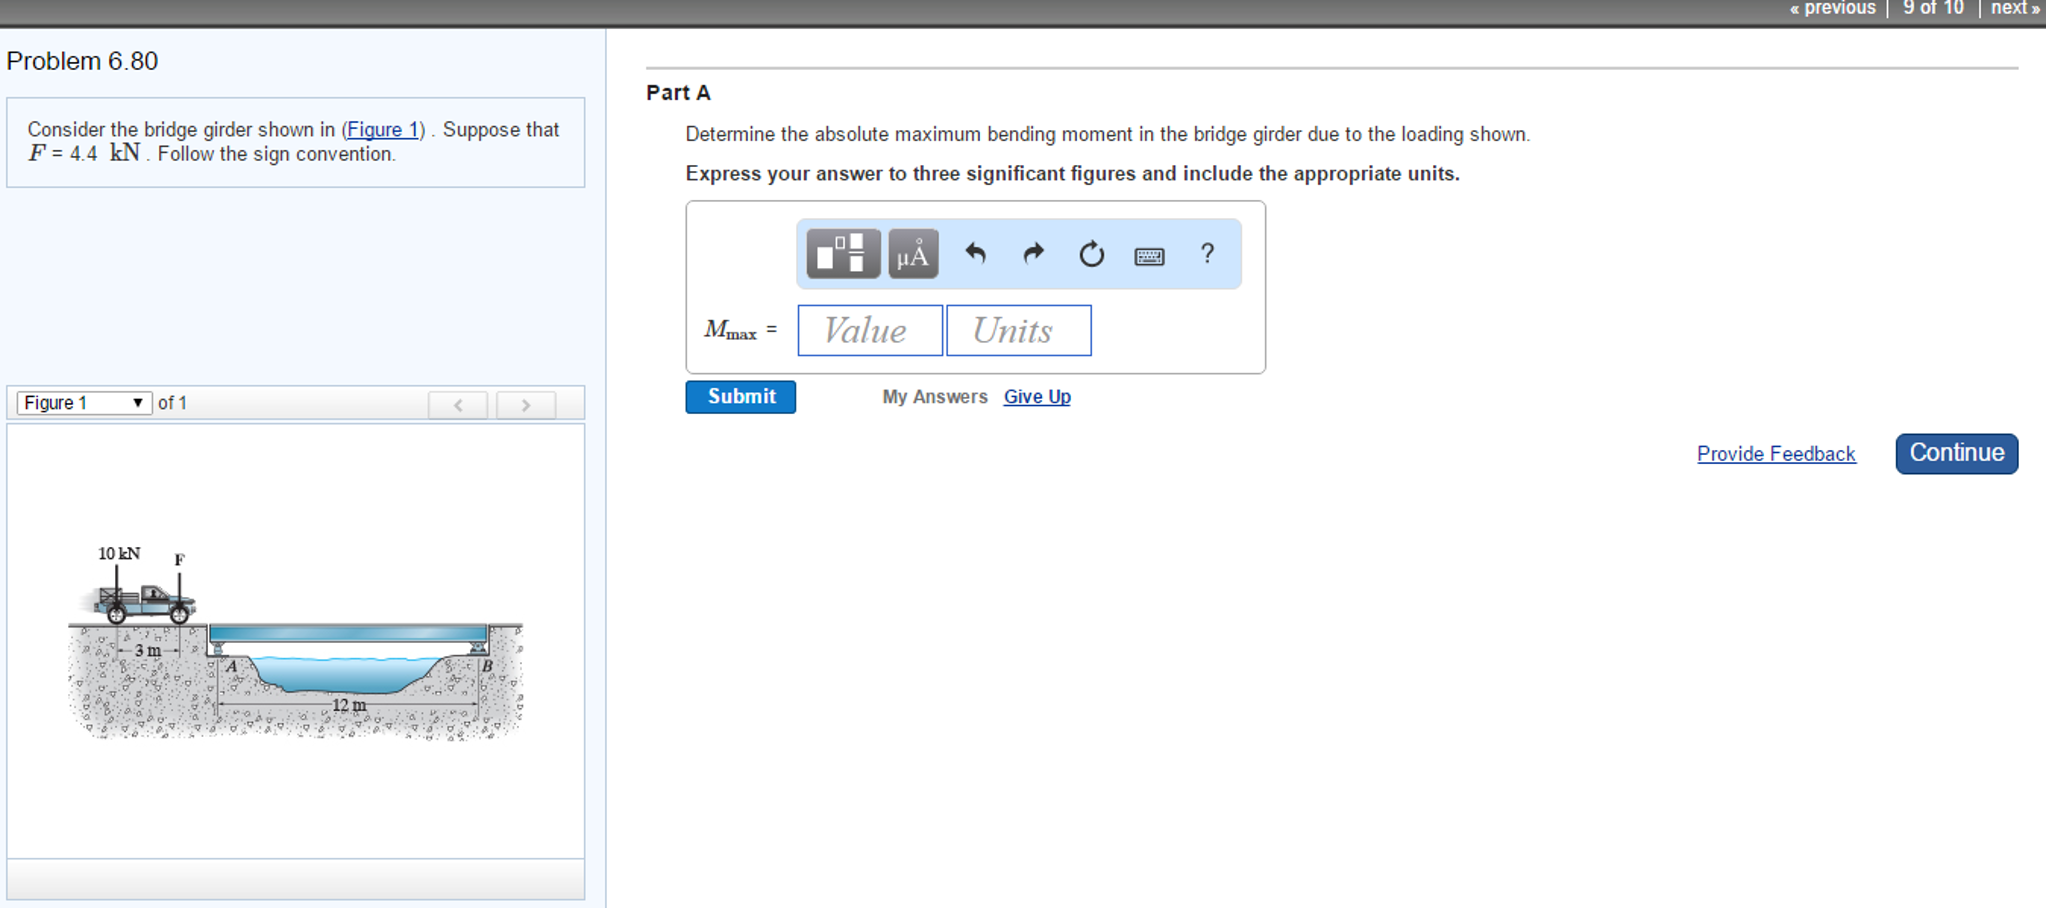Submit the answer

click(740, 397)
